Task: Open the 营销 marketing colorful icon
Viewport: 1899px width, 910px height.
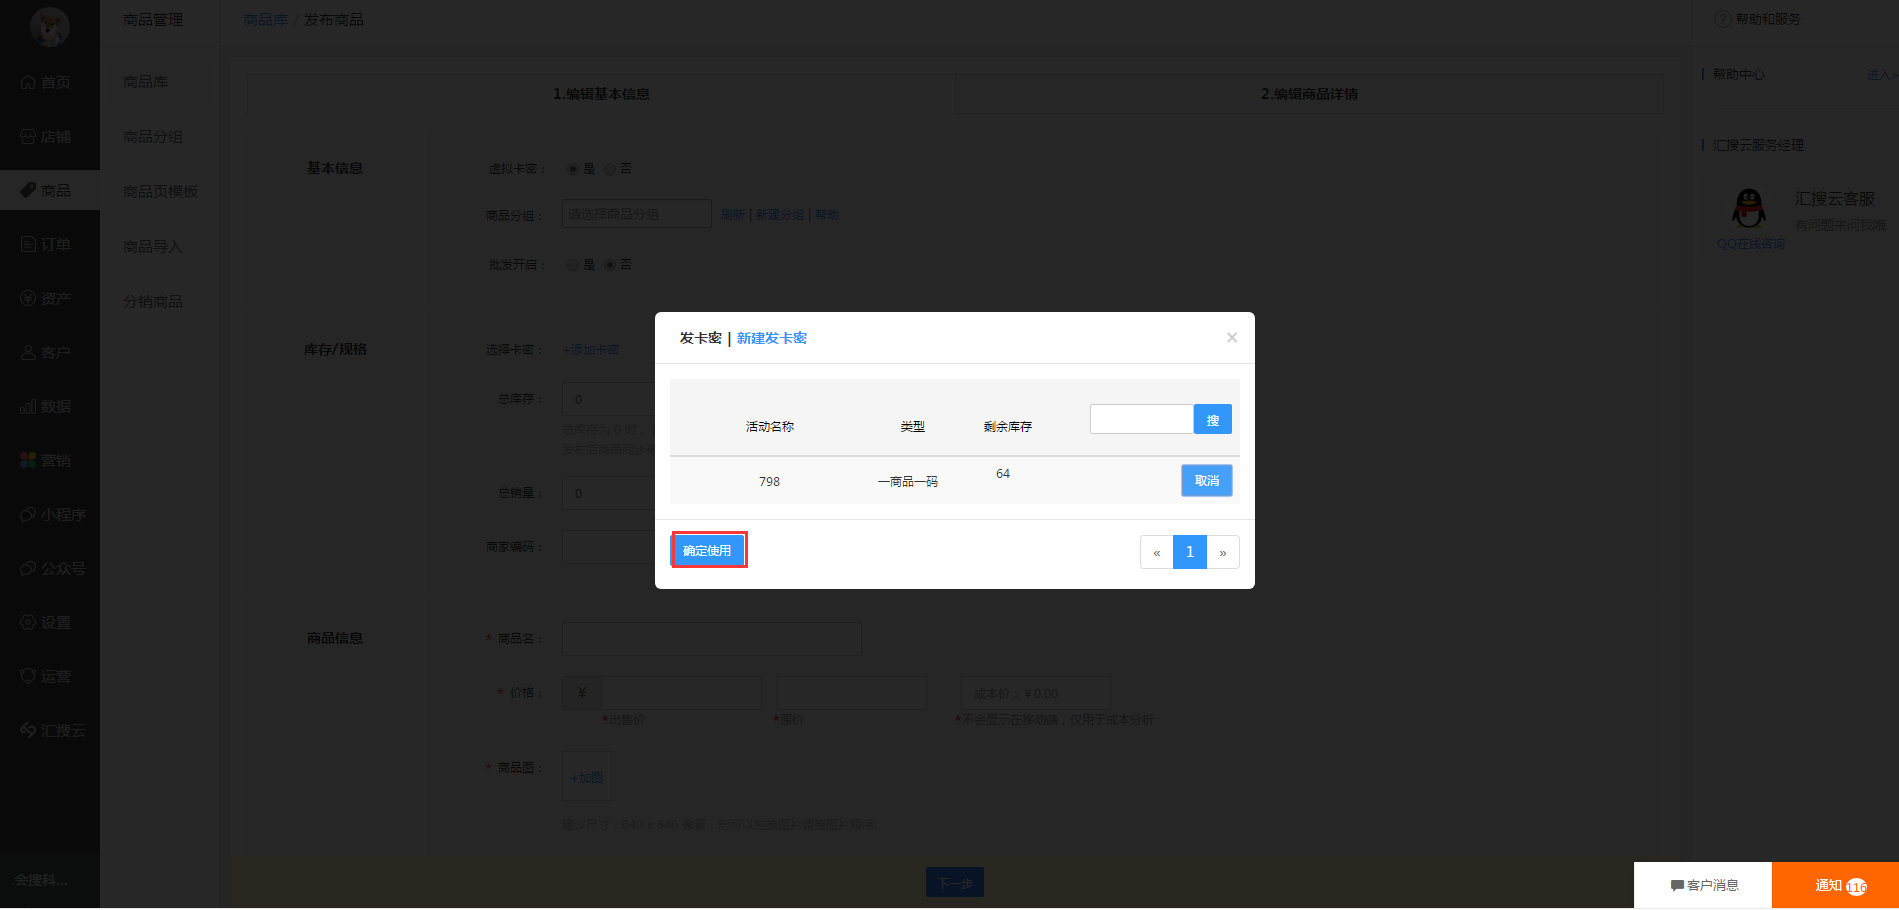Action: click(x=28, y=460)
